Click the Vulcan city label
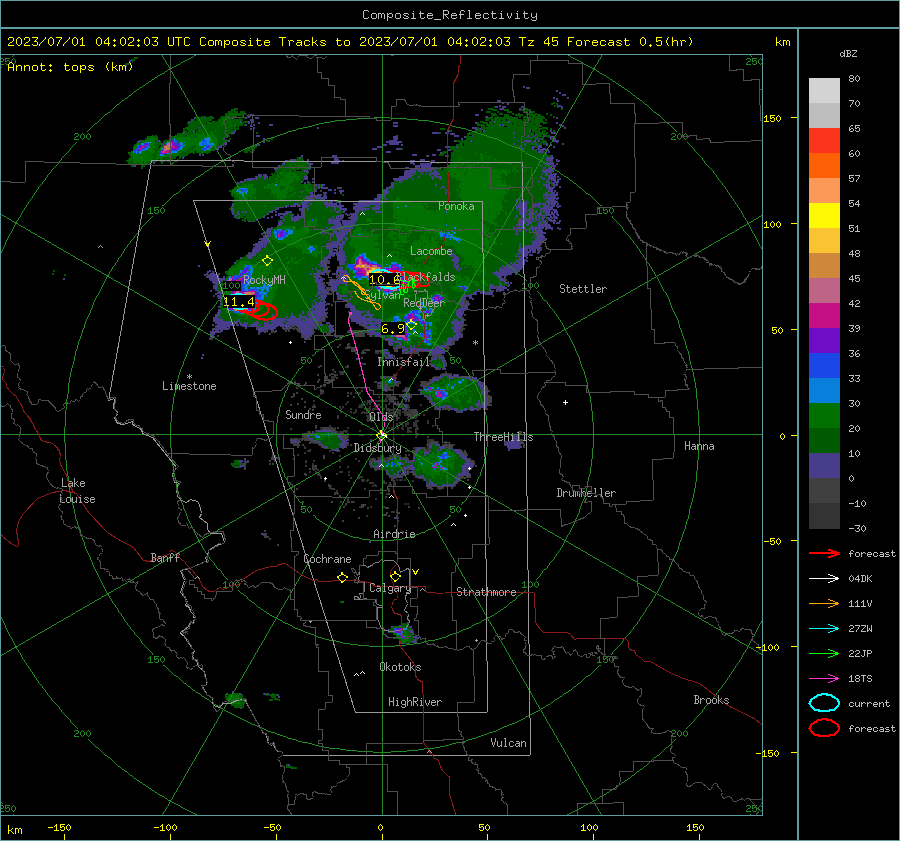 point(508,743)
